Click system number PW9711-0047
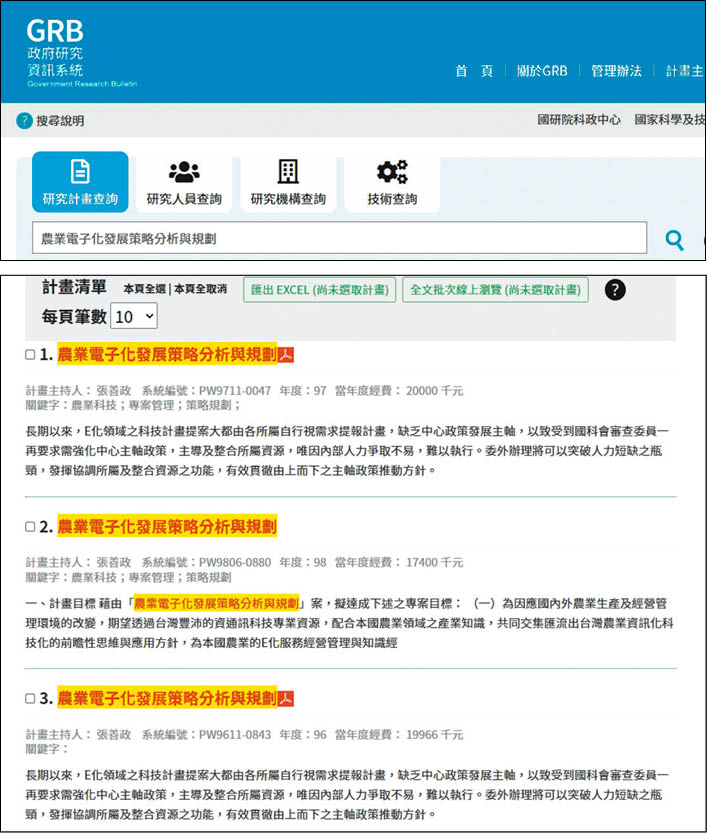 click(x=235, y=391)
